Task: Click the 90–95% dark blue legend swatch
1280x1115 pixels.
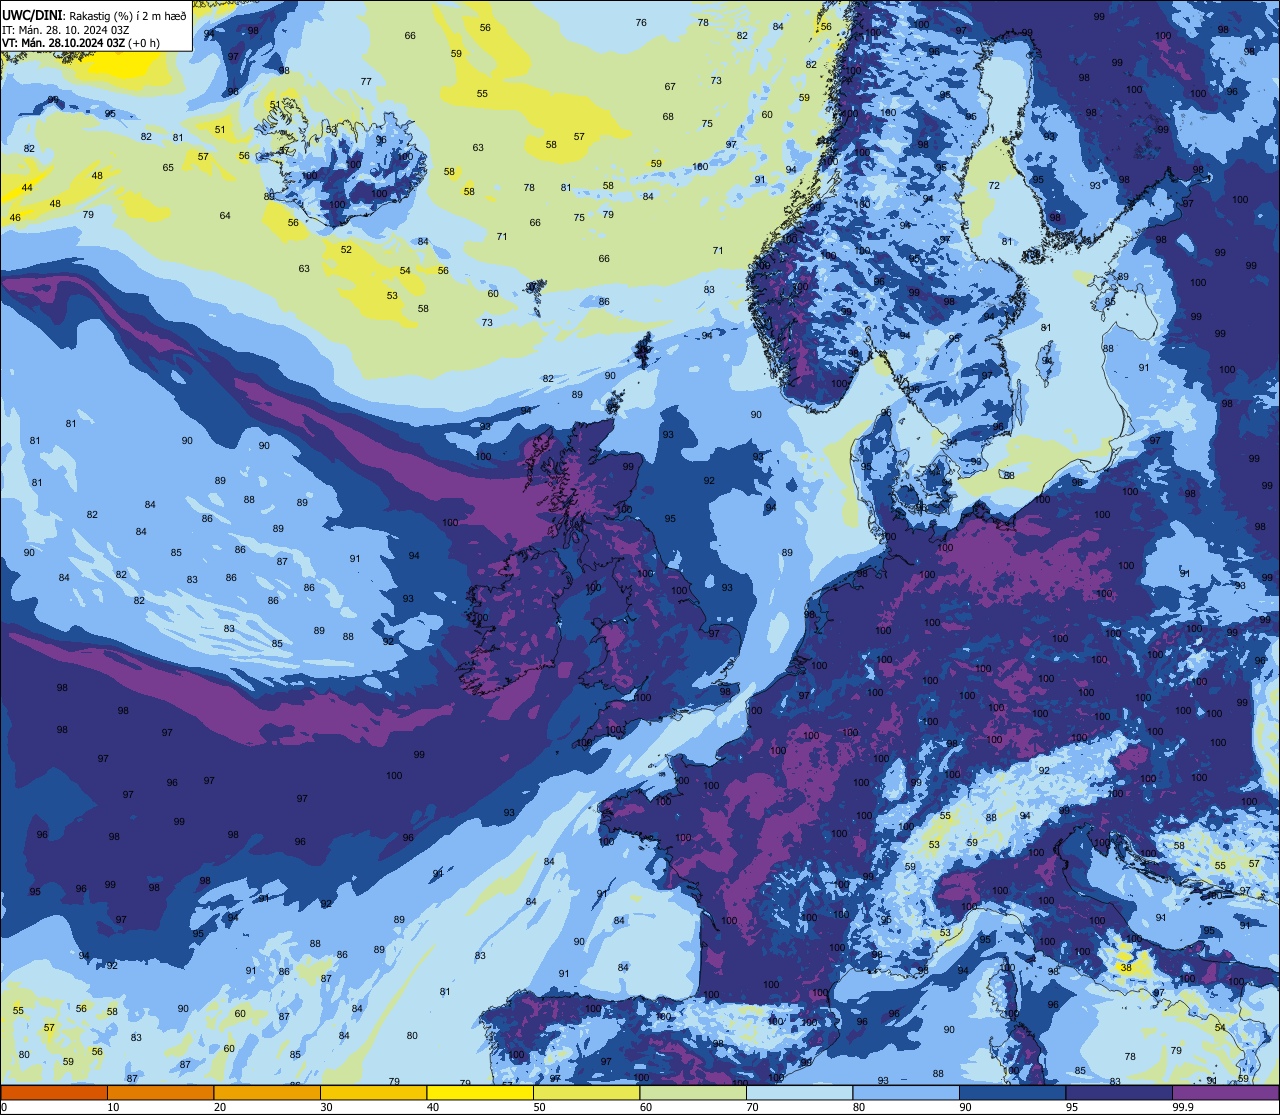Action: click(1012, 1092)
